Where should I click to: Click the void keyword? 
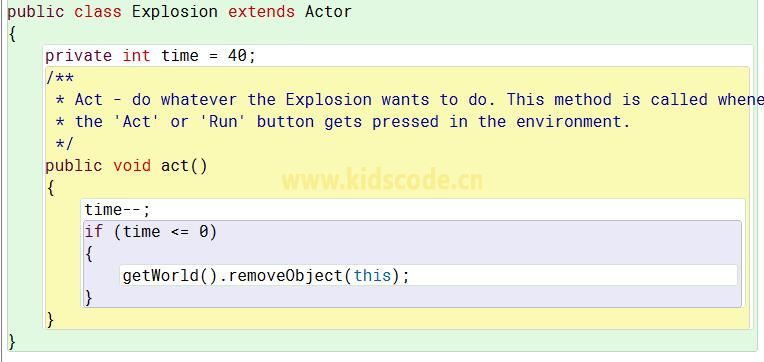132,166
